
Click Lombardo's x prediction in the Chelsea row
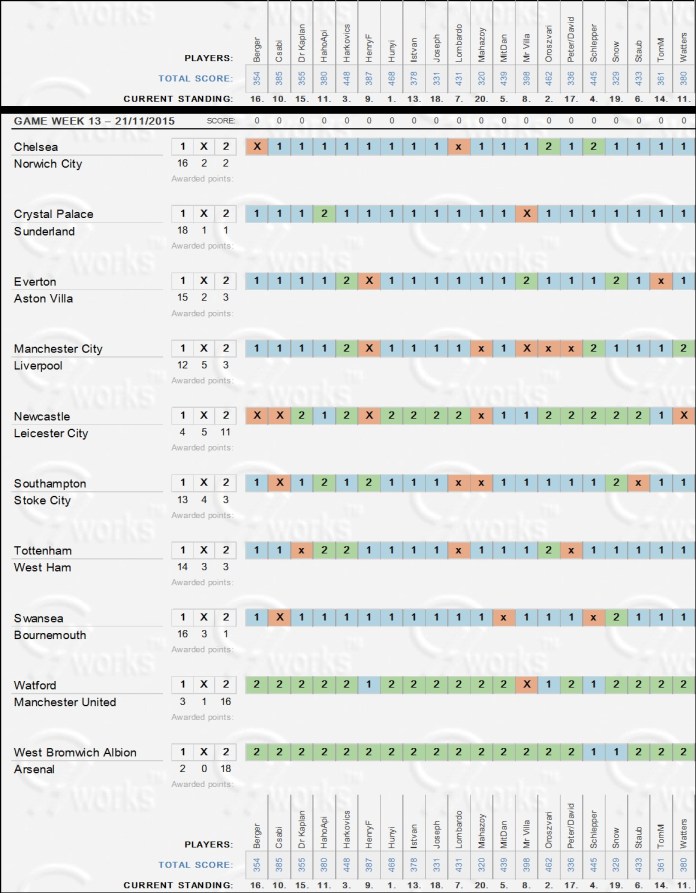[458, 146]
